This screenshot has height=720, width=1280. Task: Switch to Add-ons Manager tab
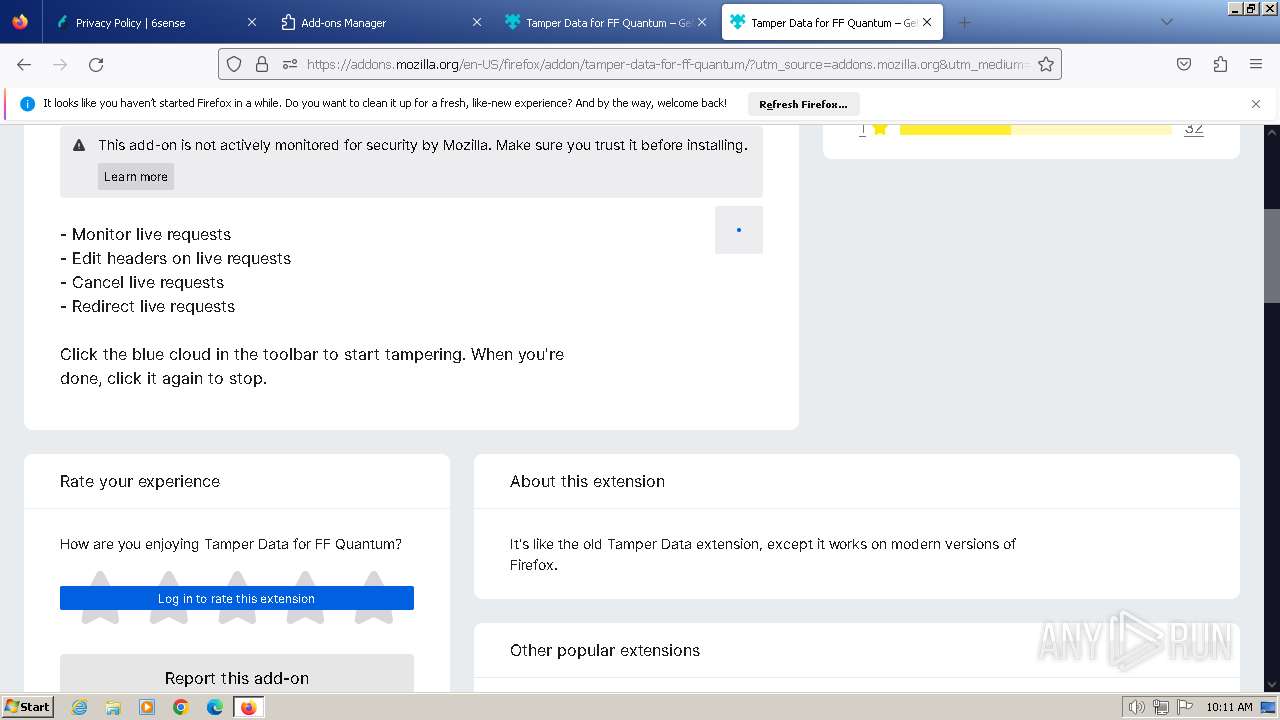[x=381, y=22]
